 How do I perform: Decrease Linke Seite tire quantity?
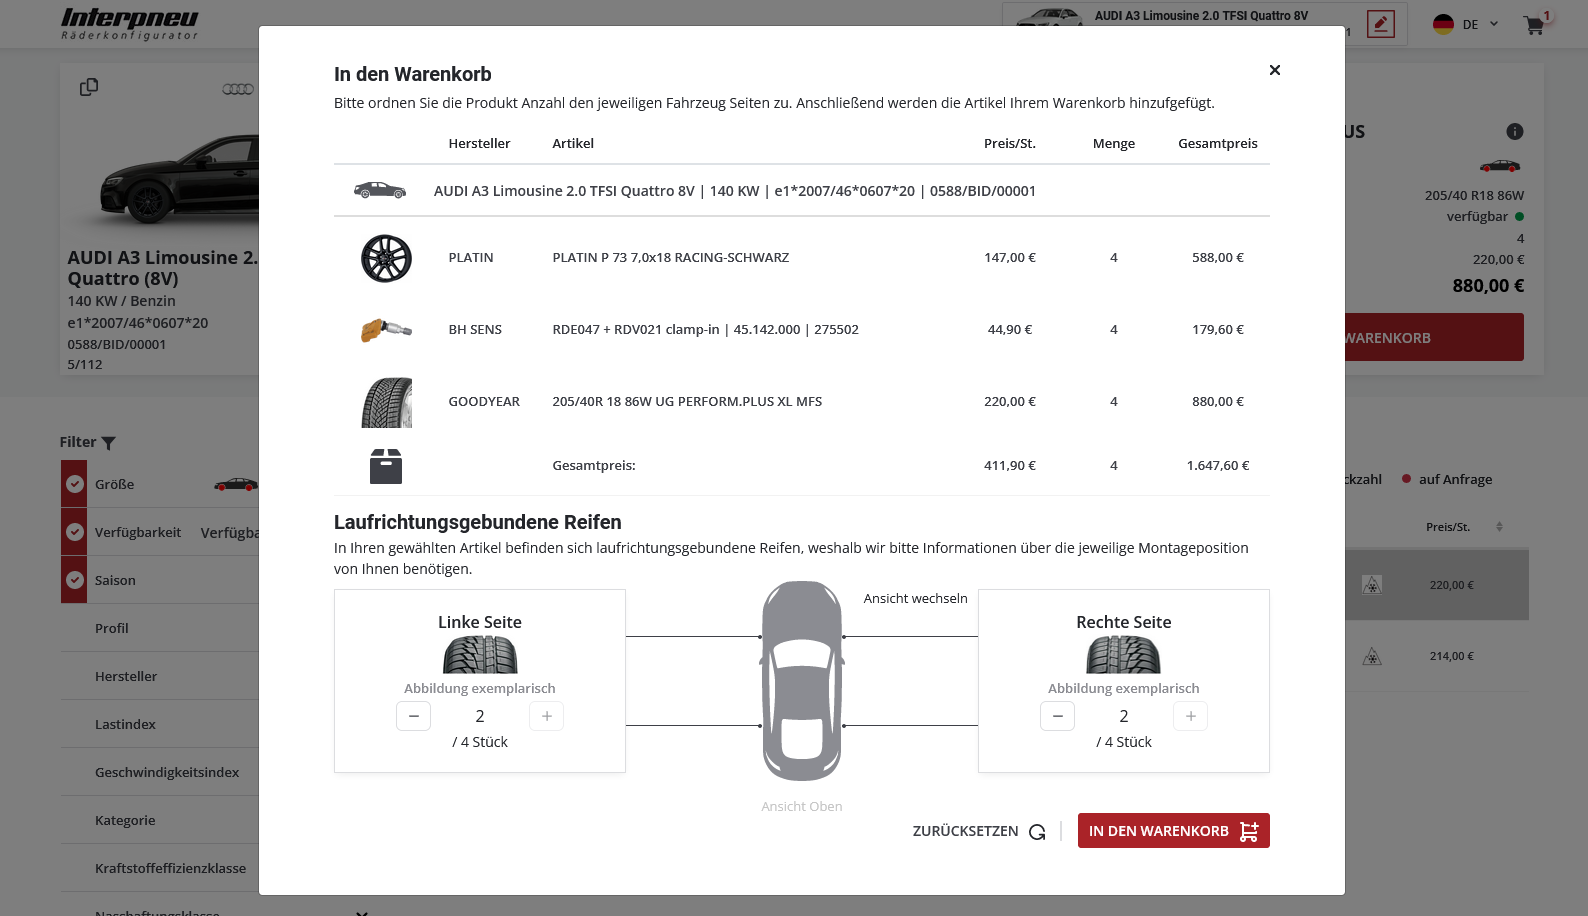click(414, 716)
